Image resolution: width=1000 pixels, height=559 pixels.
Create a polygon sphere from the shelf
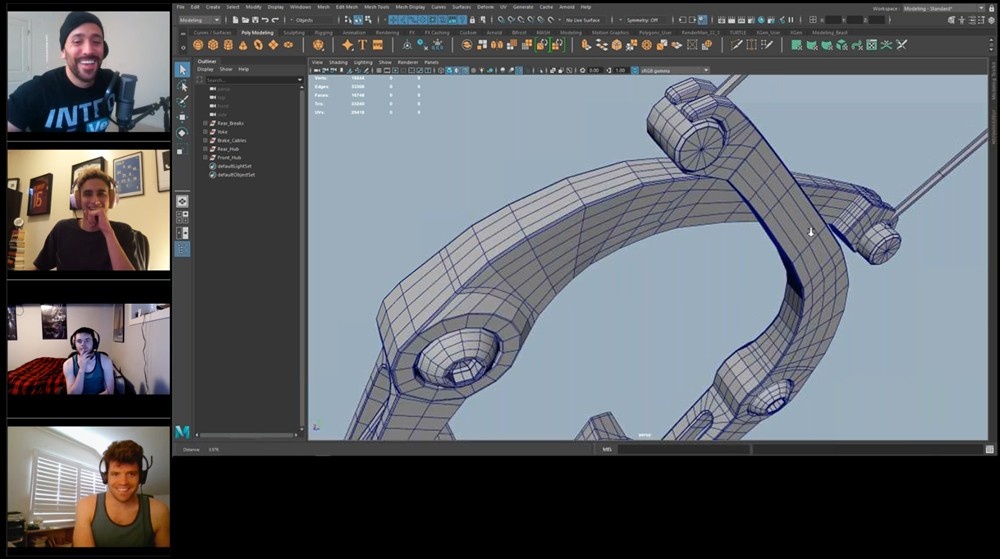pos(198,45)
